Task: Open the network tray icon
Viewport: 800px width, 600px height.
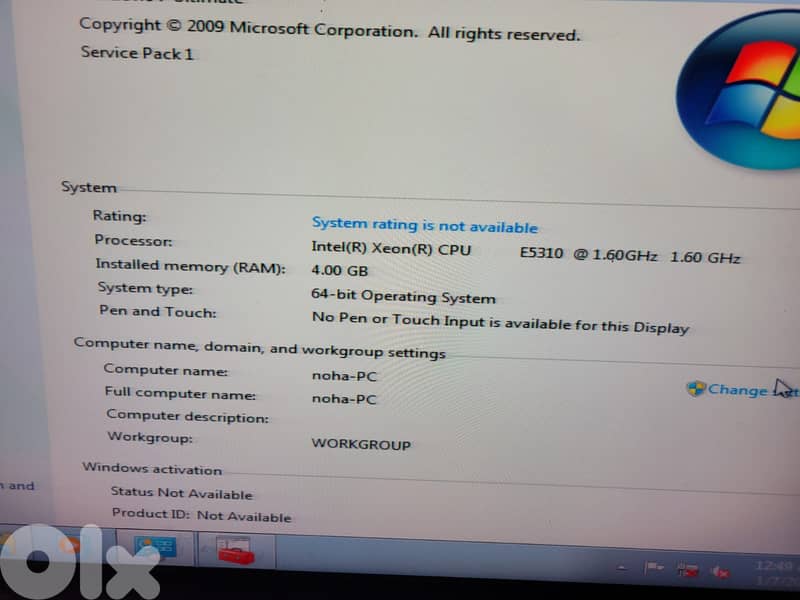Action: point(689,571)
